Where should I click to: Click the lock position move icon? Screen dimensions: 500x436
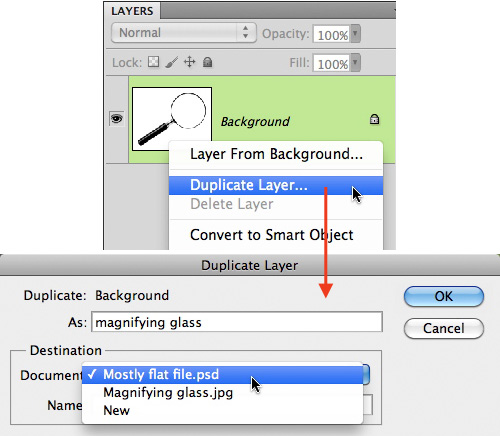tap(190, 62)
